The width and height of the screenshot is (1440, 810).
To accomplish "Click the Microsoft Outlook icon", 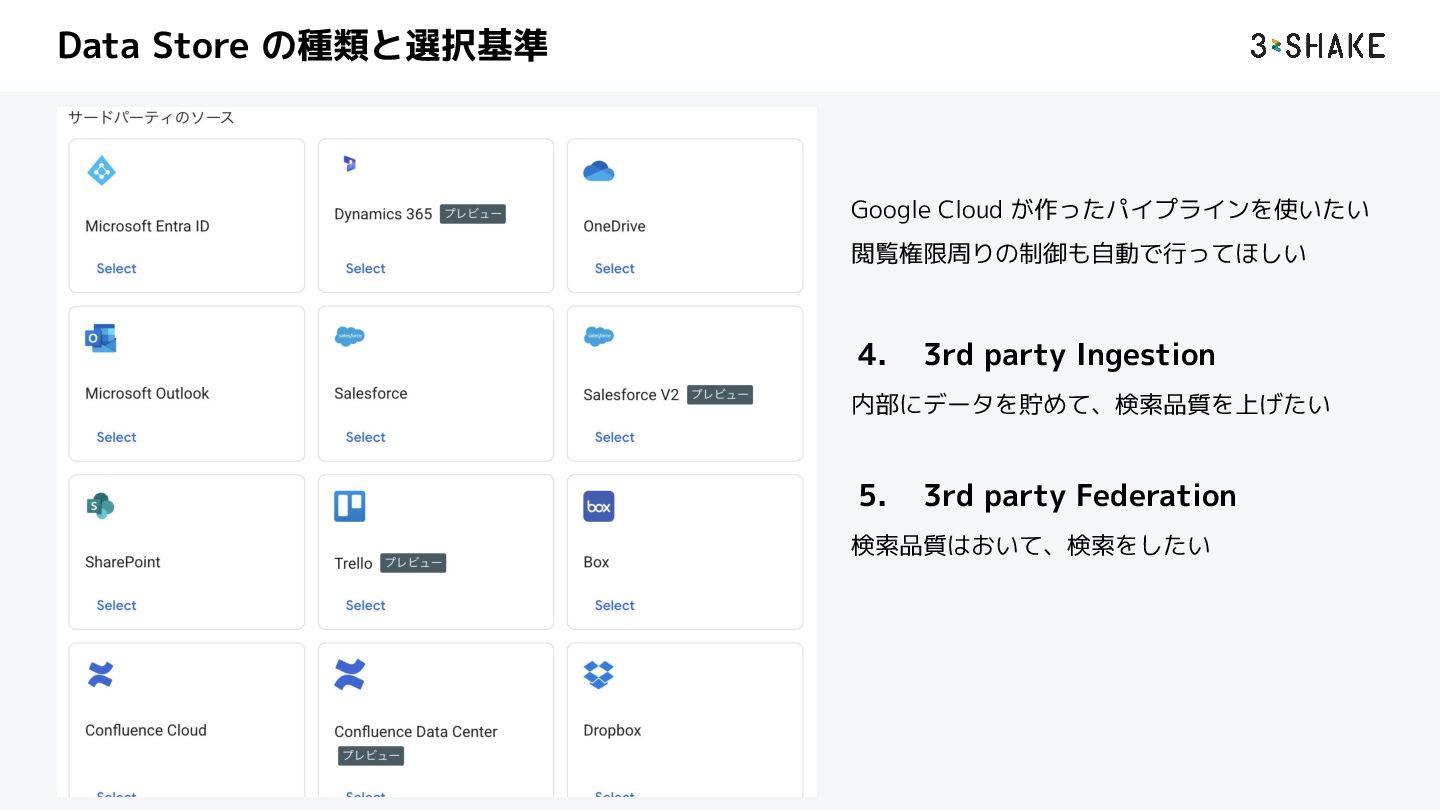I will [101, 338].
